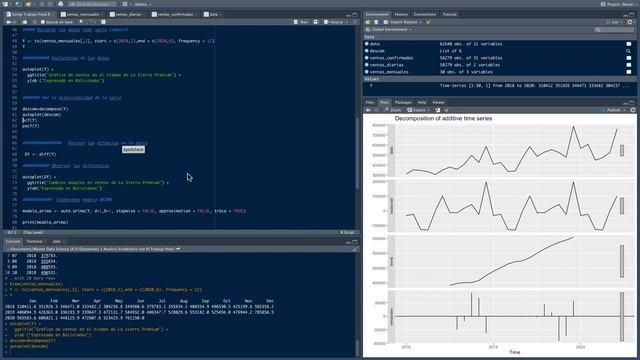This screenshot has width=640, height=360.
Task: Click the new file icon in main toolbar
Action: coord(5,4)
